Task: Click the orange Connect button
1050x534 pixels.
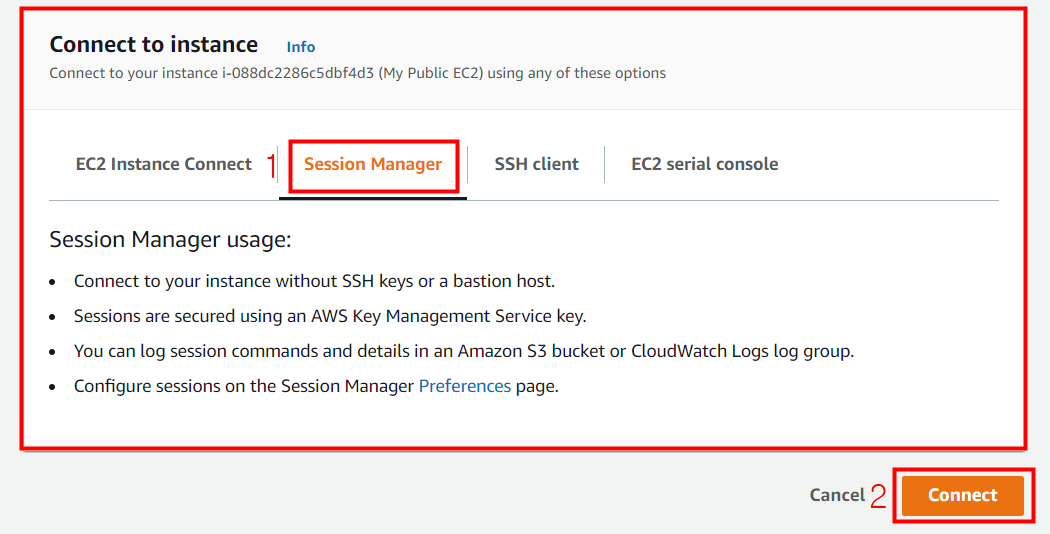Action: [x=962, y=495]
